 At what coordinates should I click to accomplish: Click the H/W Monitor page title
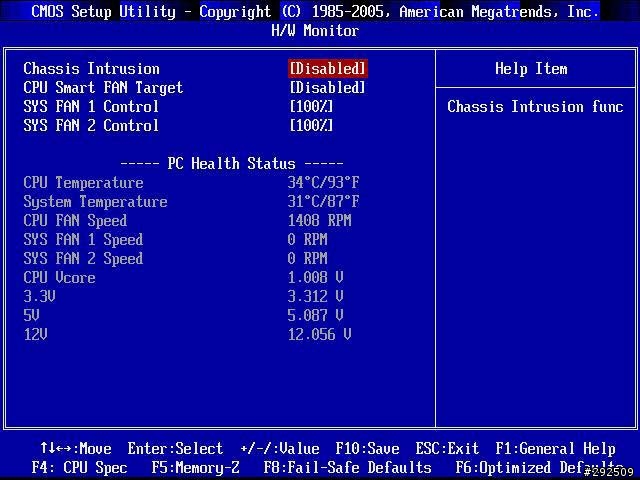pyautogui.click(x=315, y=31)
